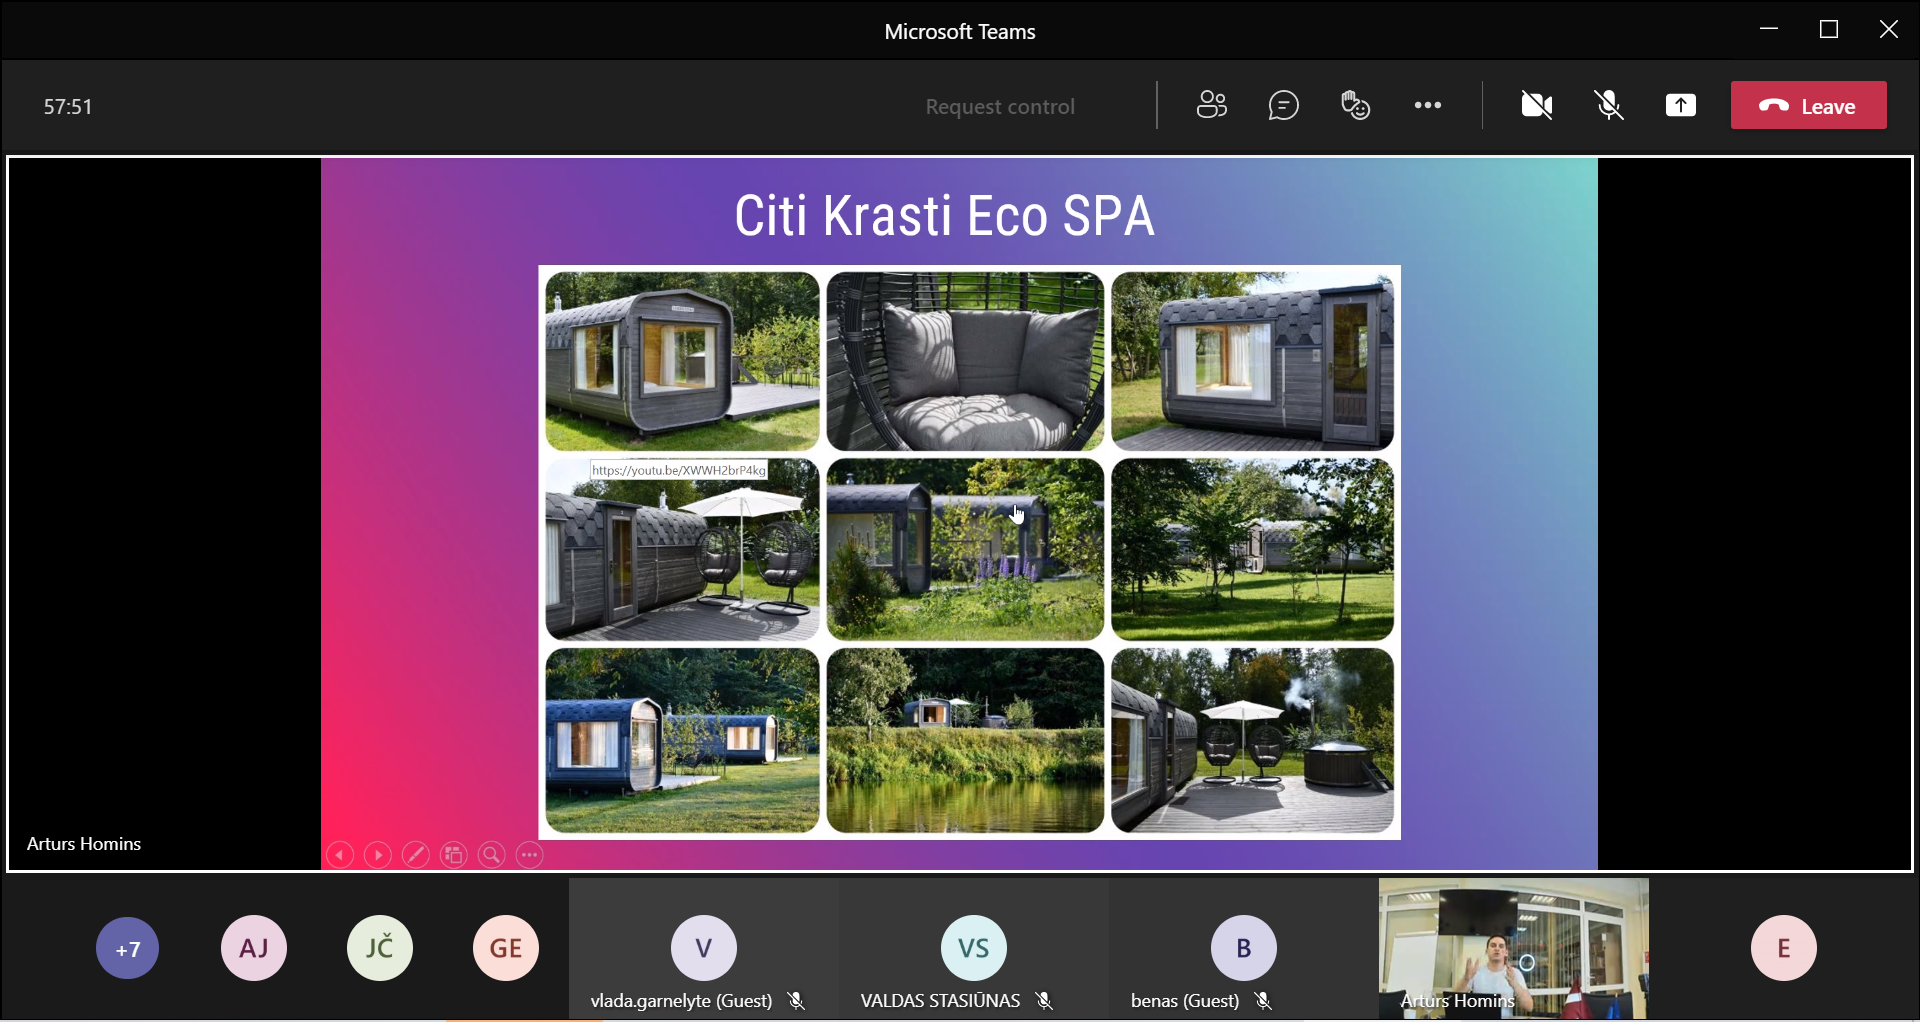Click the hanging chair cushion photo
1920x1022 pixels.
coord(965,361)
